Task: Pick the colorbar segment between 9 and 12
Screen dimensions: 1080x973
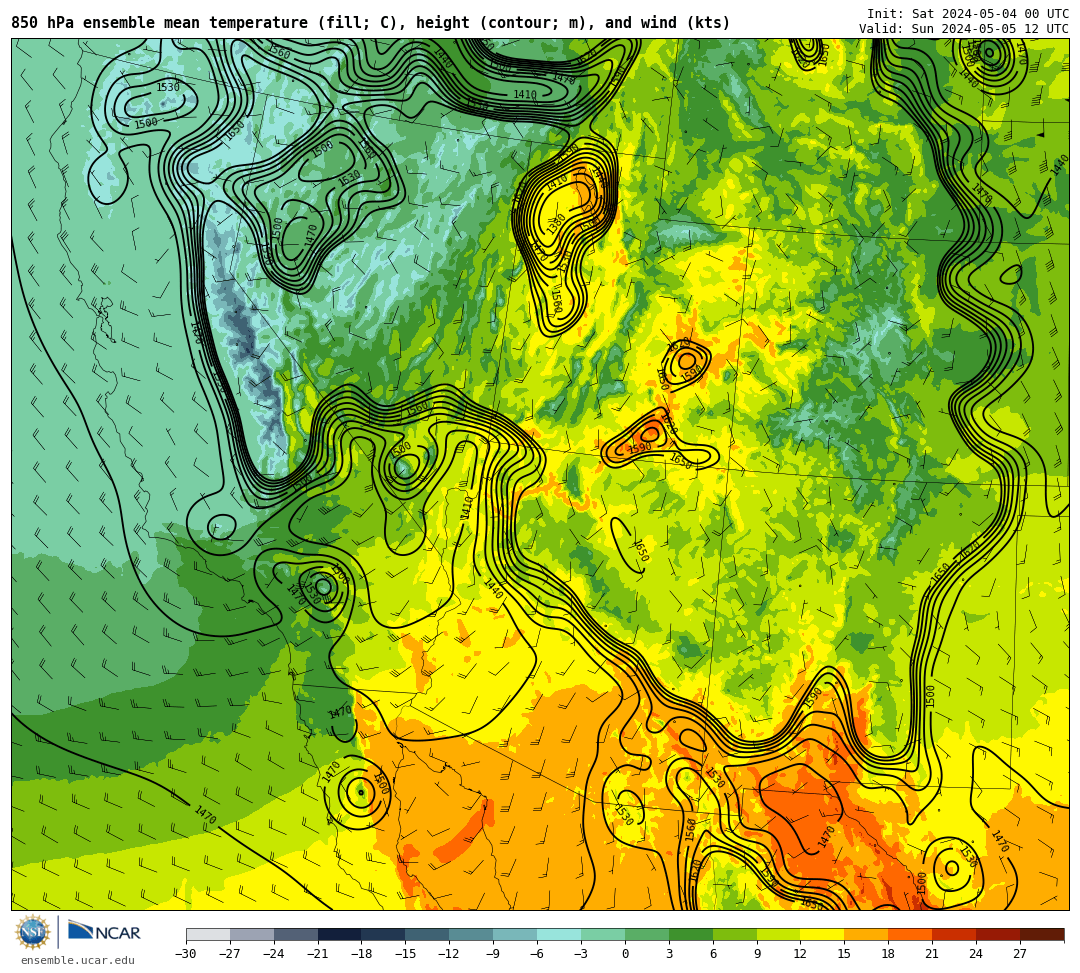Action: point(779,934)
